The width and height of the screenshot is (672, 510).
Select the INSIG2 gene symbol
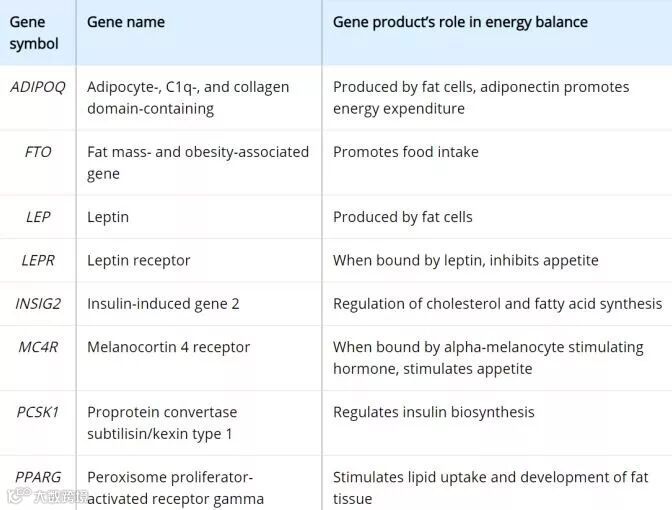click(37, 303)
